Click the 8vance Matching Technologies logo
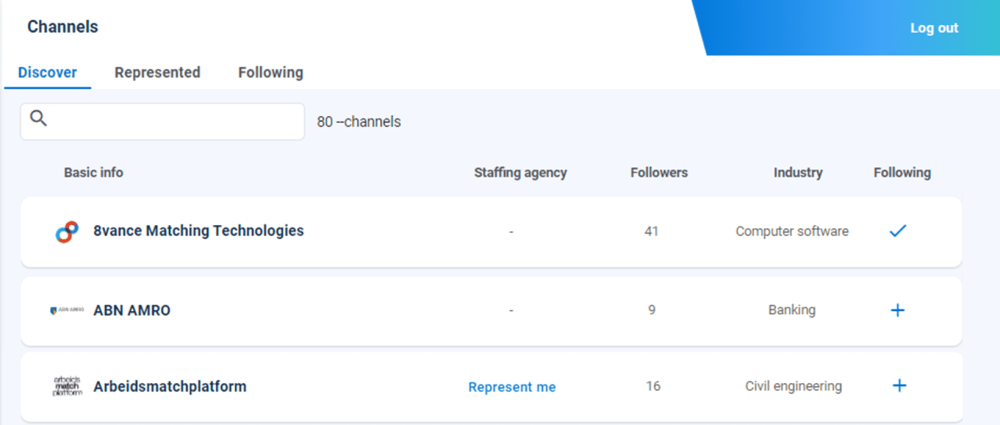Screen dimensions: 1000x425 67,232
